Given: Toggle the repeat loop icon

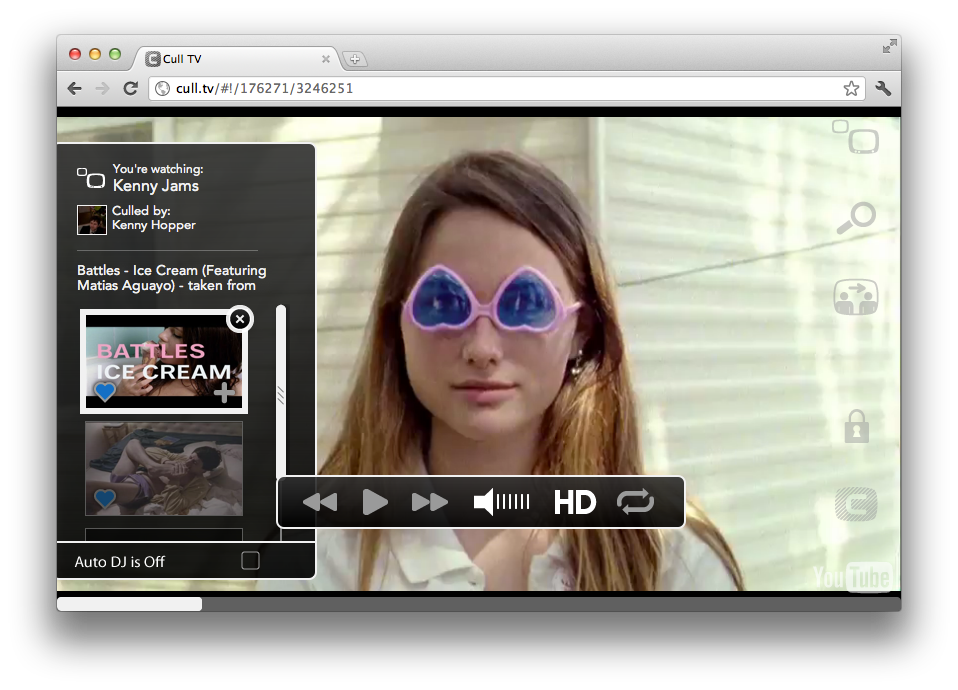Looking at the screenshot, I should click(635, 502).
